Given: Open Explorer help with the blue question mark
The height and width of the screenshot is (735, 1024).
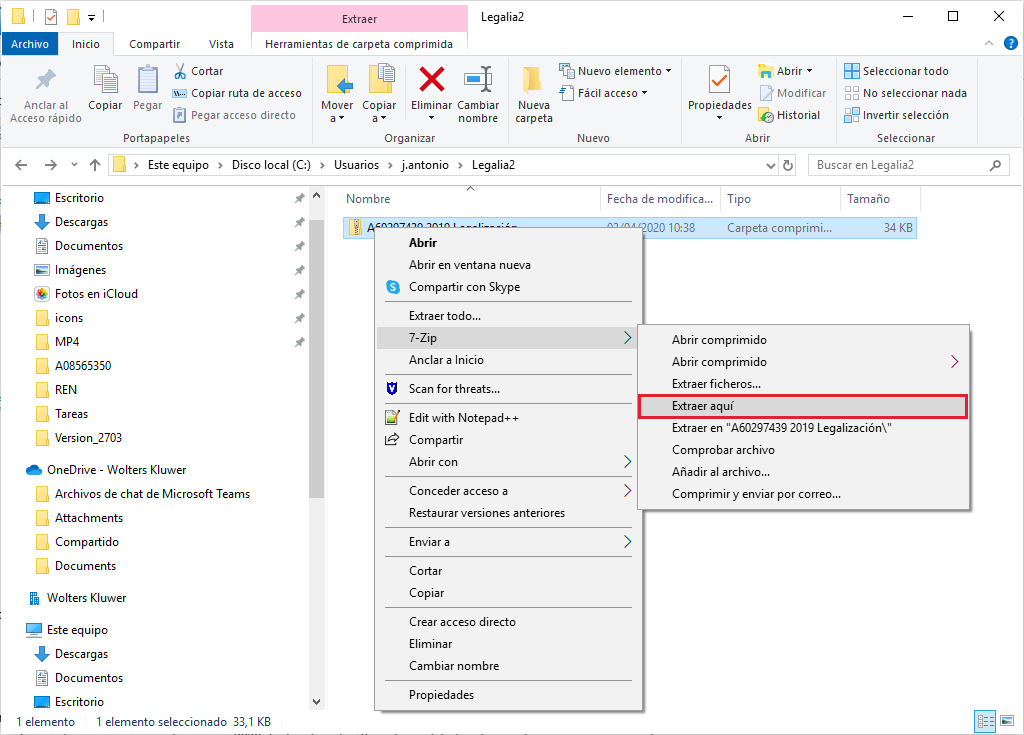Looking at the screenshot, I should click(x=1010, y=44).
